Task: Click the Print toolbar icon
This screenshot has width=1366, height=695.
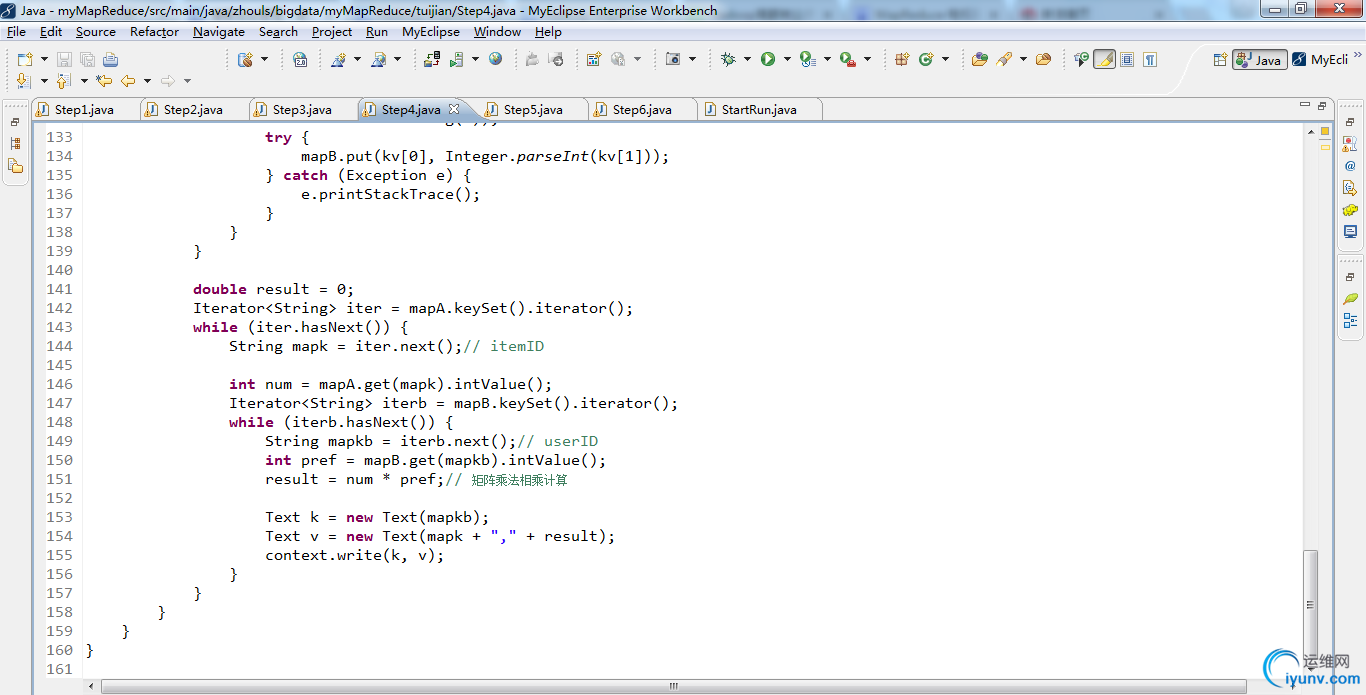Action: [110, 59]
